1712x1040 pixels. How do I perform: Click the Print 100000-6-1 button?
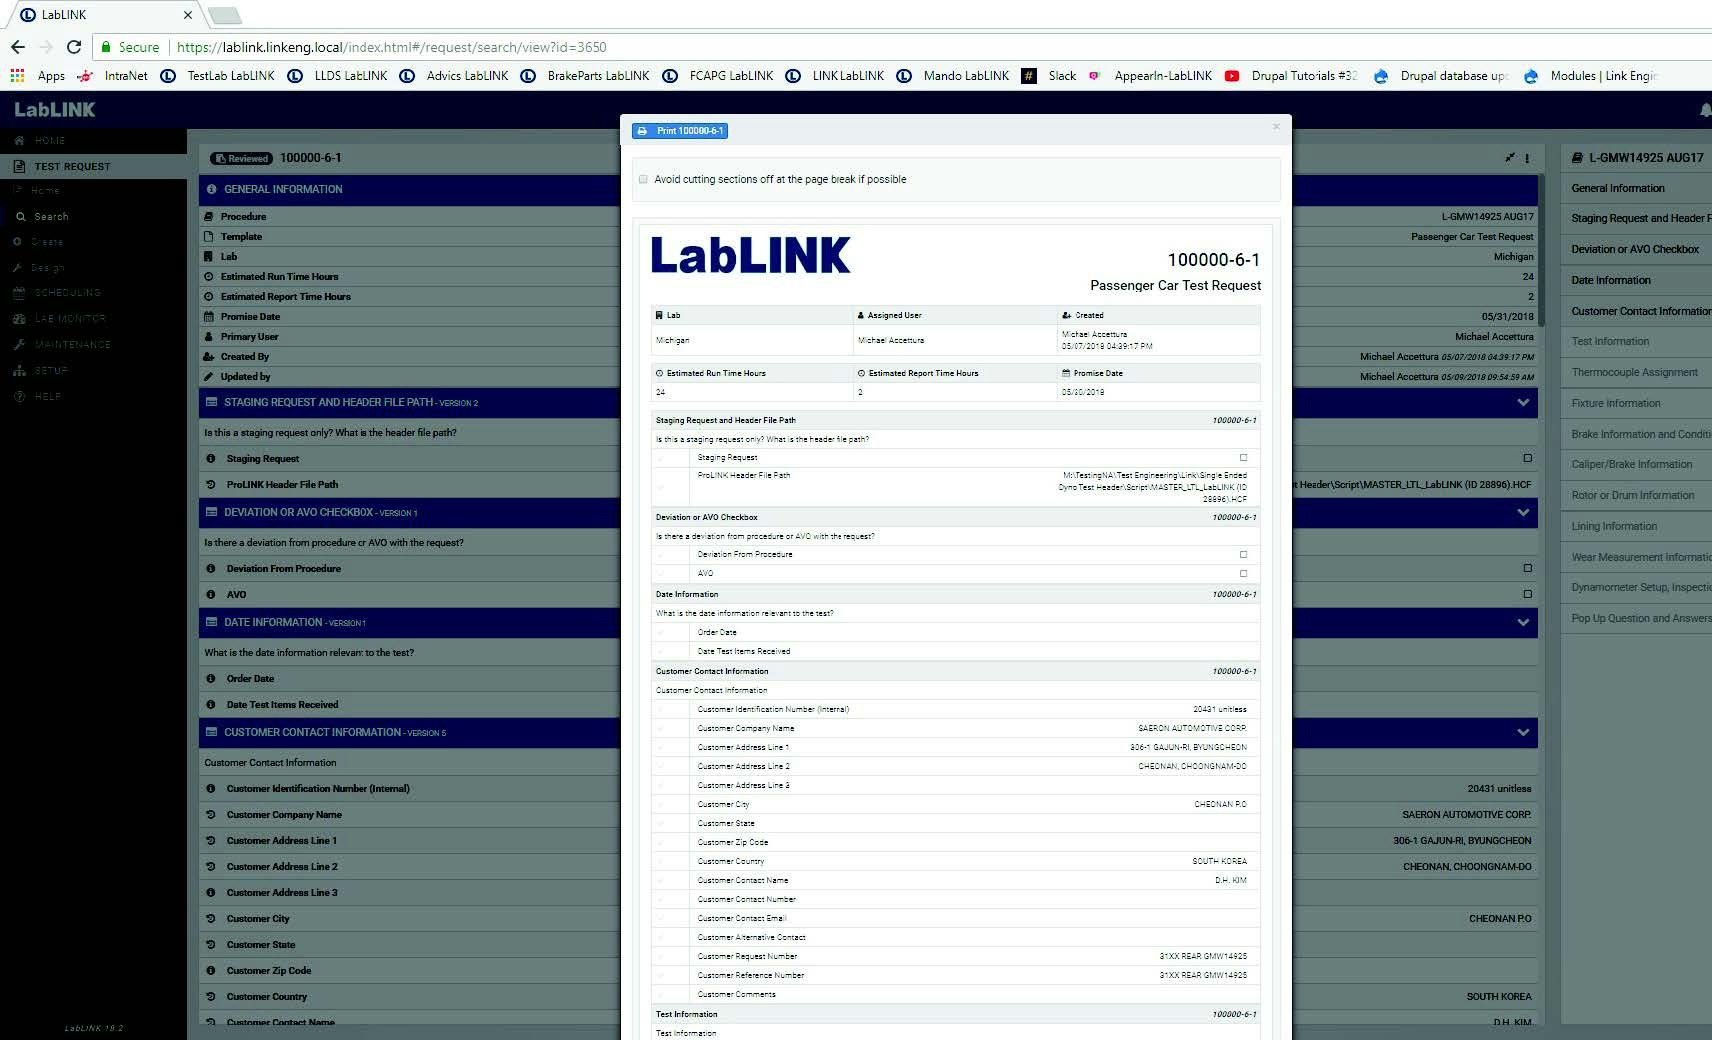(680, 130)
